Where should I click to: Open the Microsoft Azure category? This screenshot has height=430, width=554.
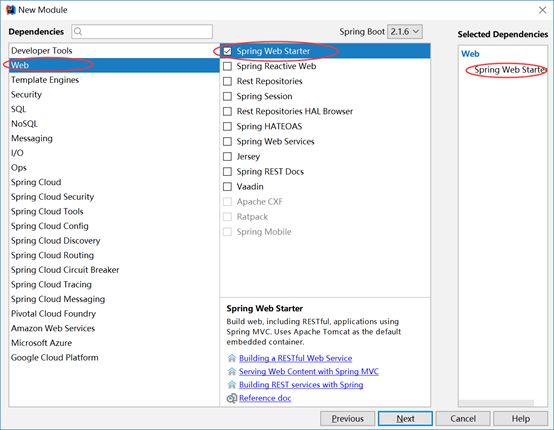point(114,343)
